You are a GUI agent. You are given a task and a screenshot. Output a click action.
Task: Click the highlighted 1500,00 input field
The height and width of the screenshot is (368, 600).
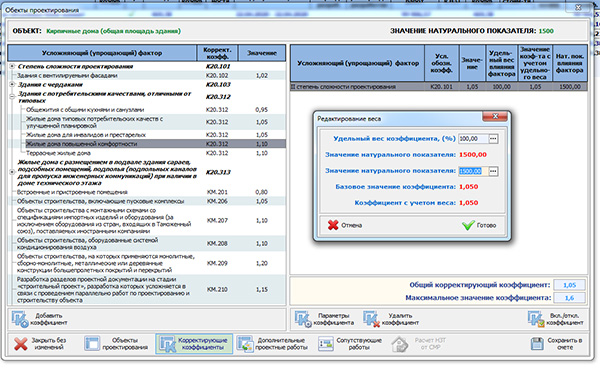pyautogui.click(x=474, y=171)
